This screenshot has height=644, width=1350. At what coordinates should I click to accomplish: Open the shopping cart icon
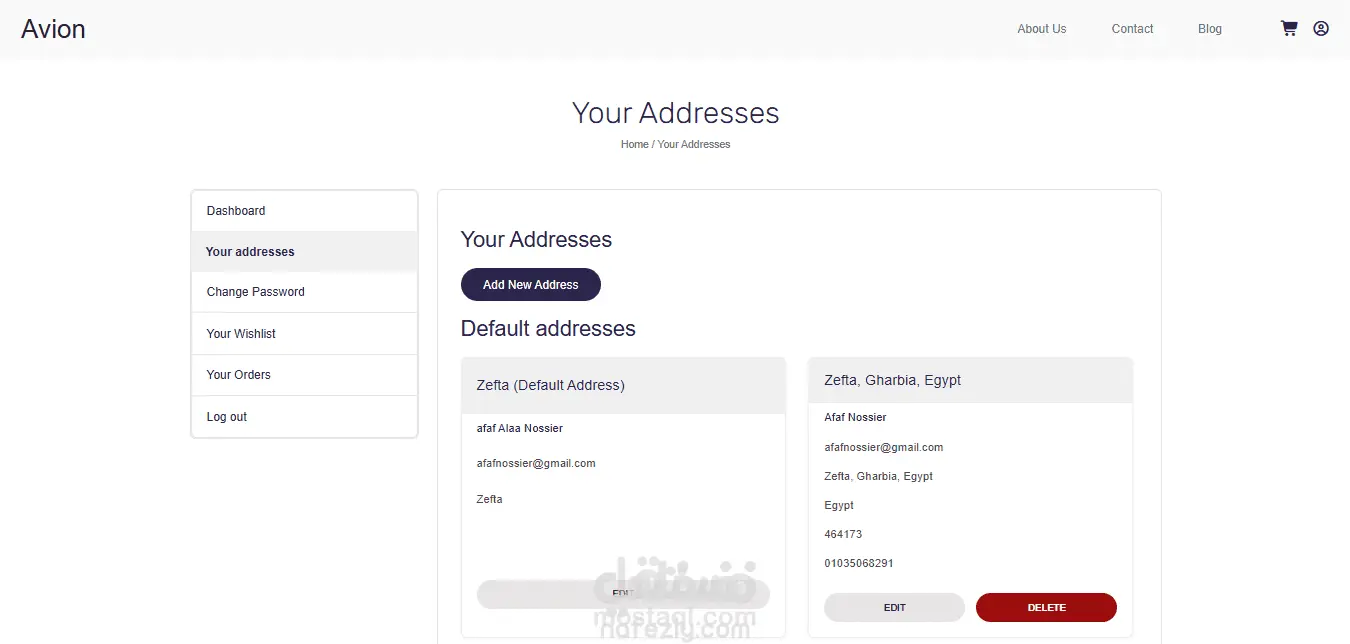1289,29
